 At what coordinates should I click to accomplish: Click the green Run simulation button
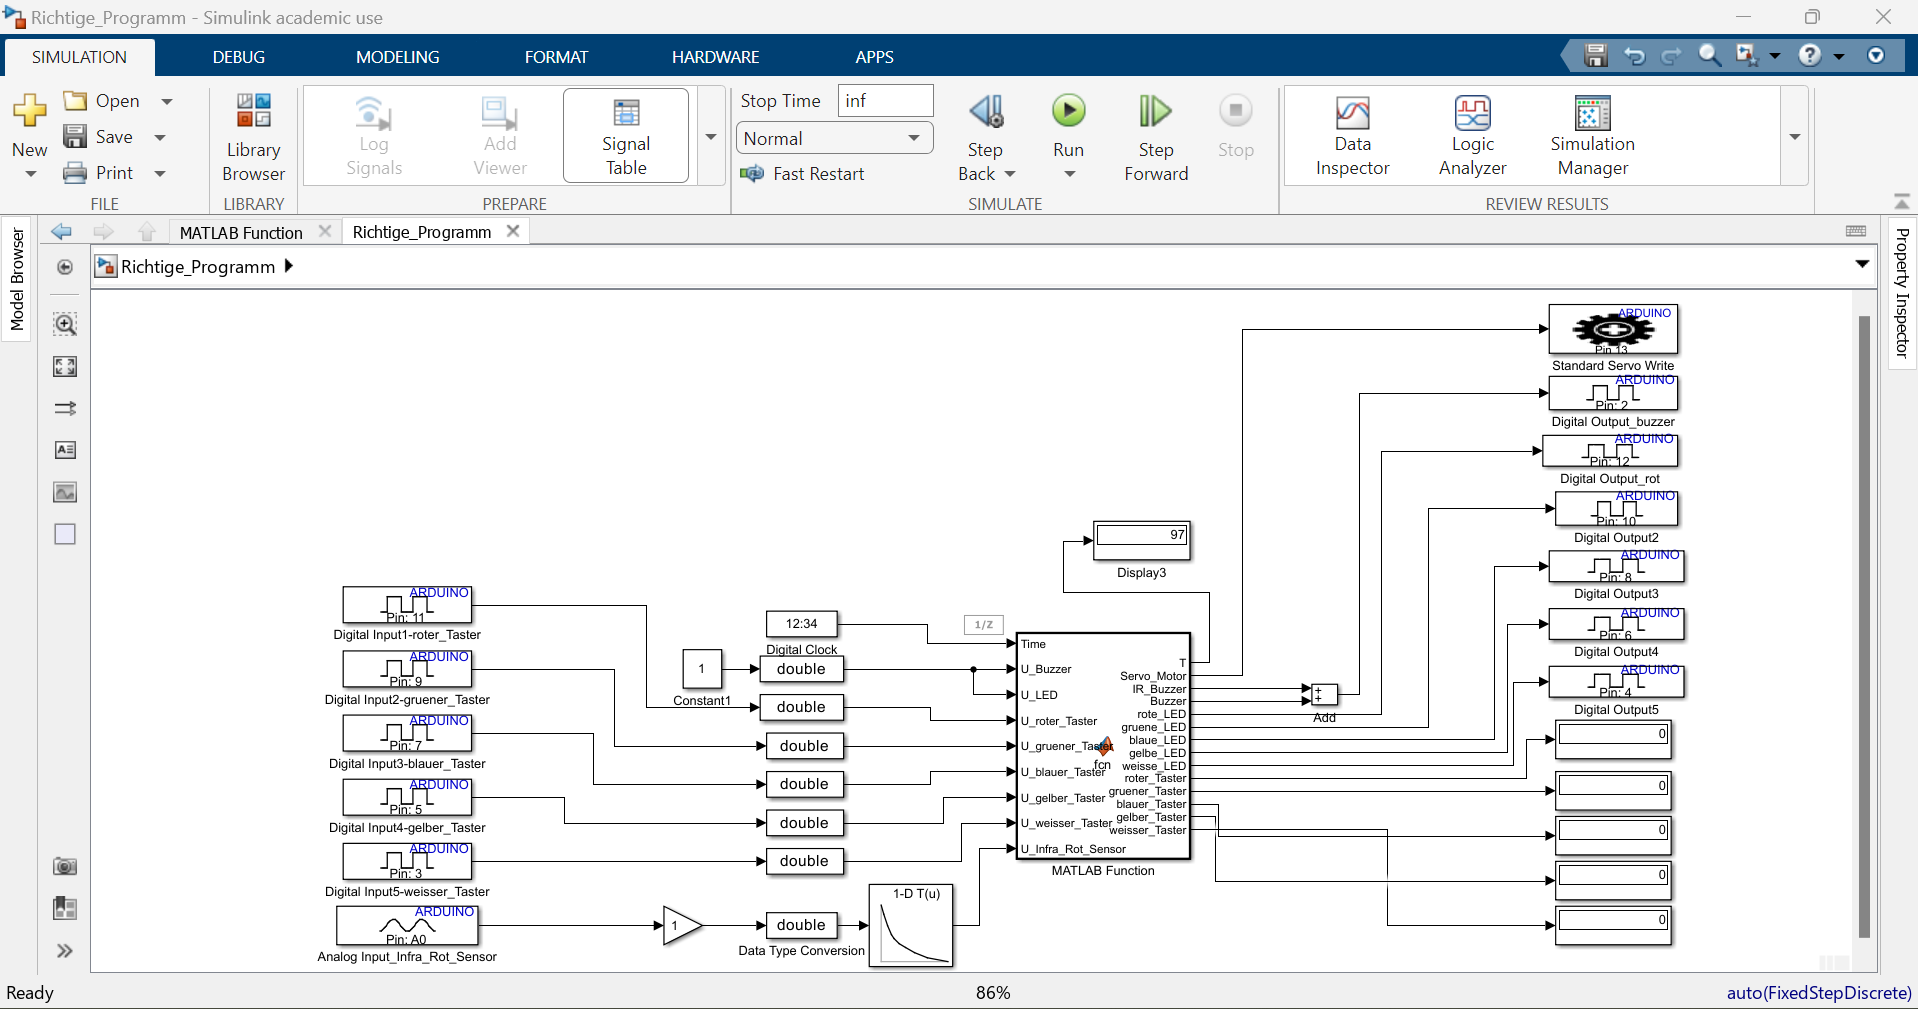(1068, 112)
